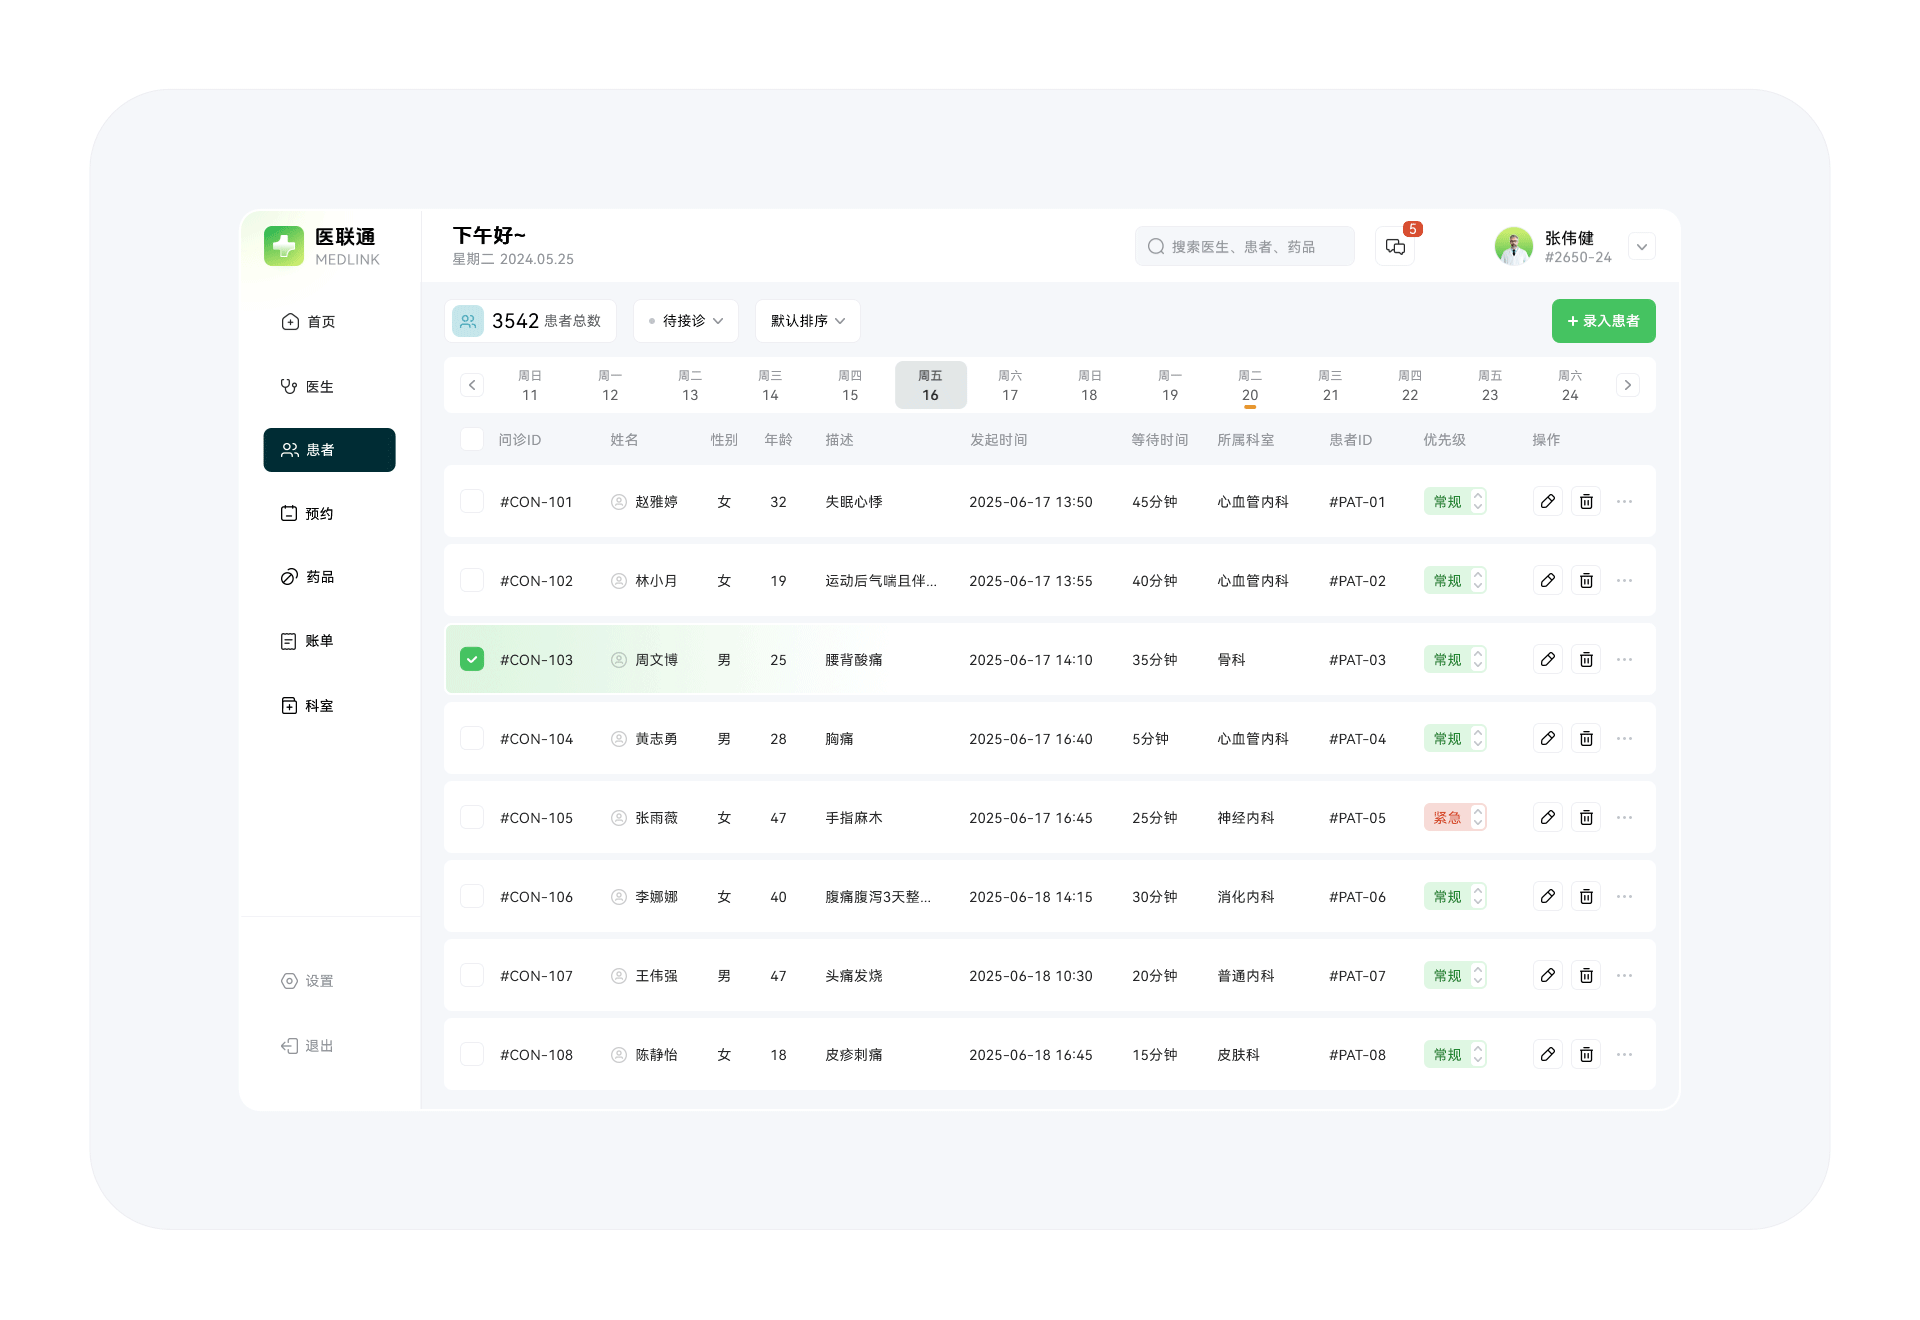
Task: Edit consultation #CON-106 with pencil icon
Action: click(1547, 896)
